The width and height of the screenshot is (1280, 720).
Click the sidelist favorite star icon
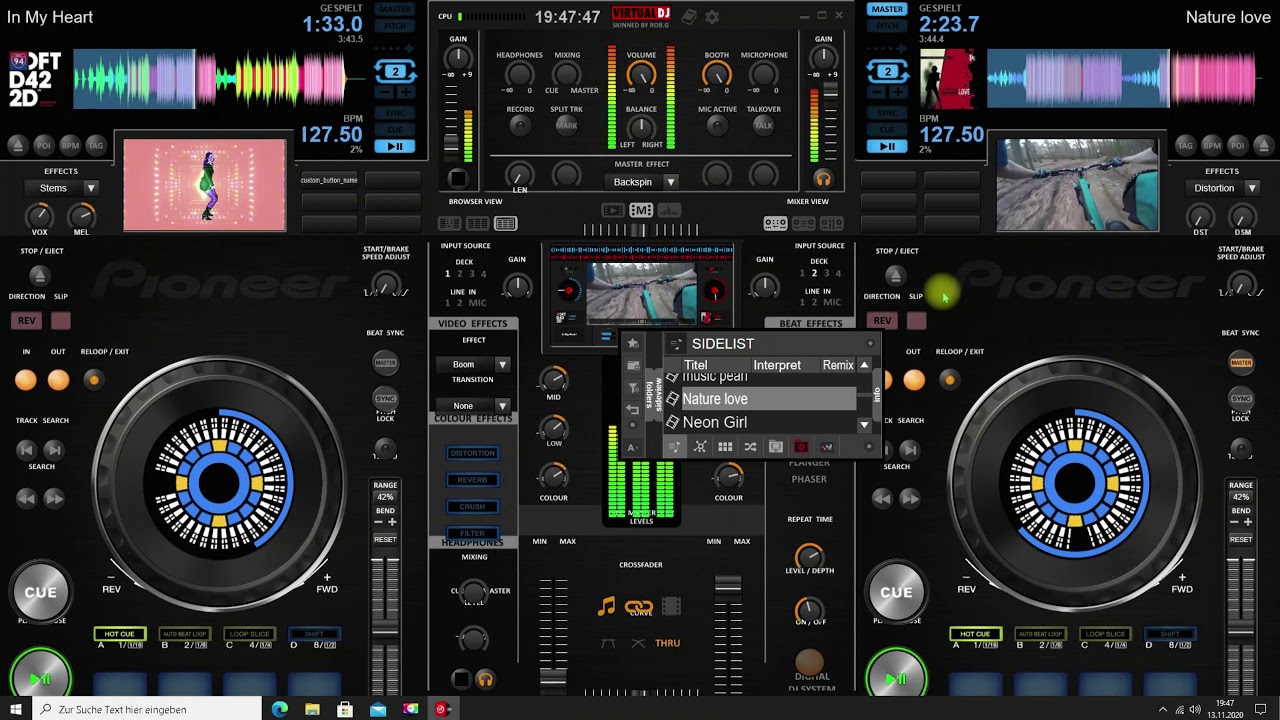633,344
